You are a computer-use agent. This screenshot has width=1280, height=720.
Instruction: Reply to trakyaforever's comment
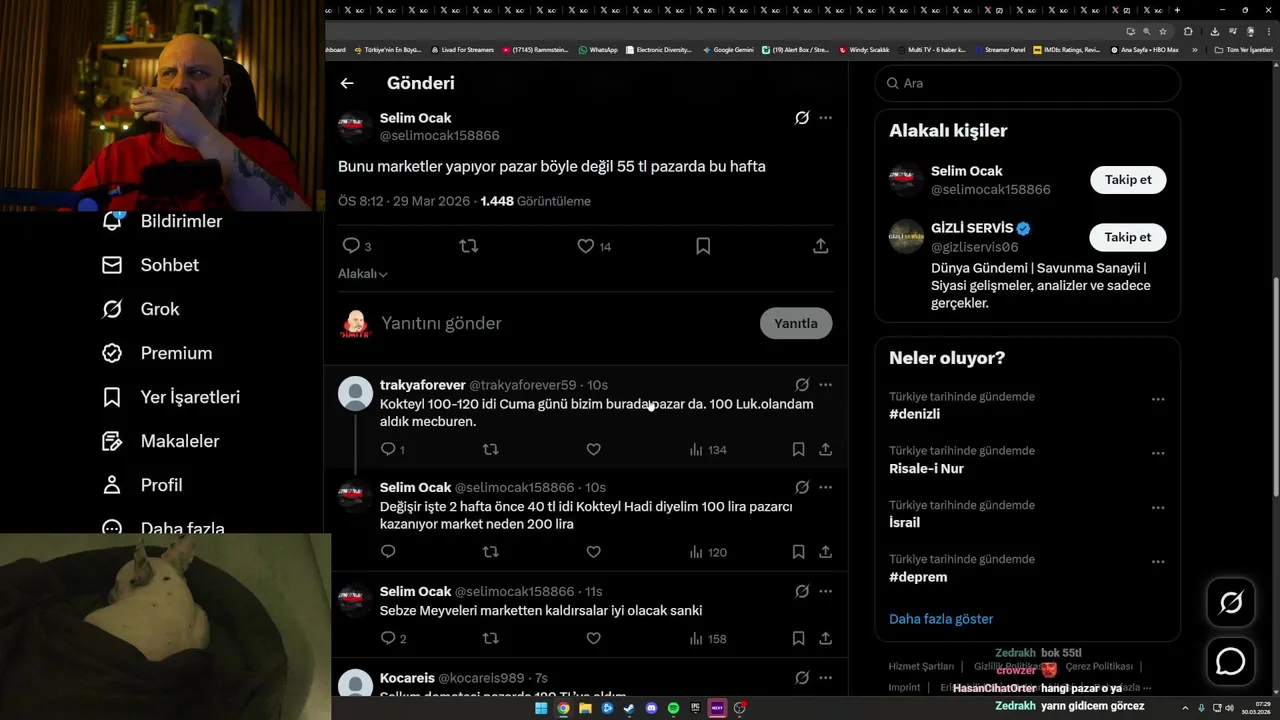pyautogui.click(x=388, y=450)
